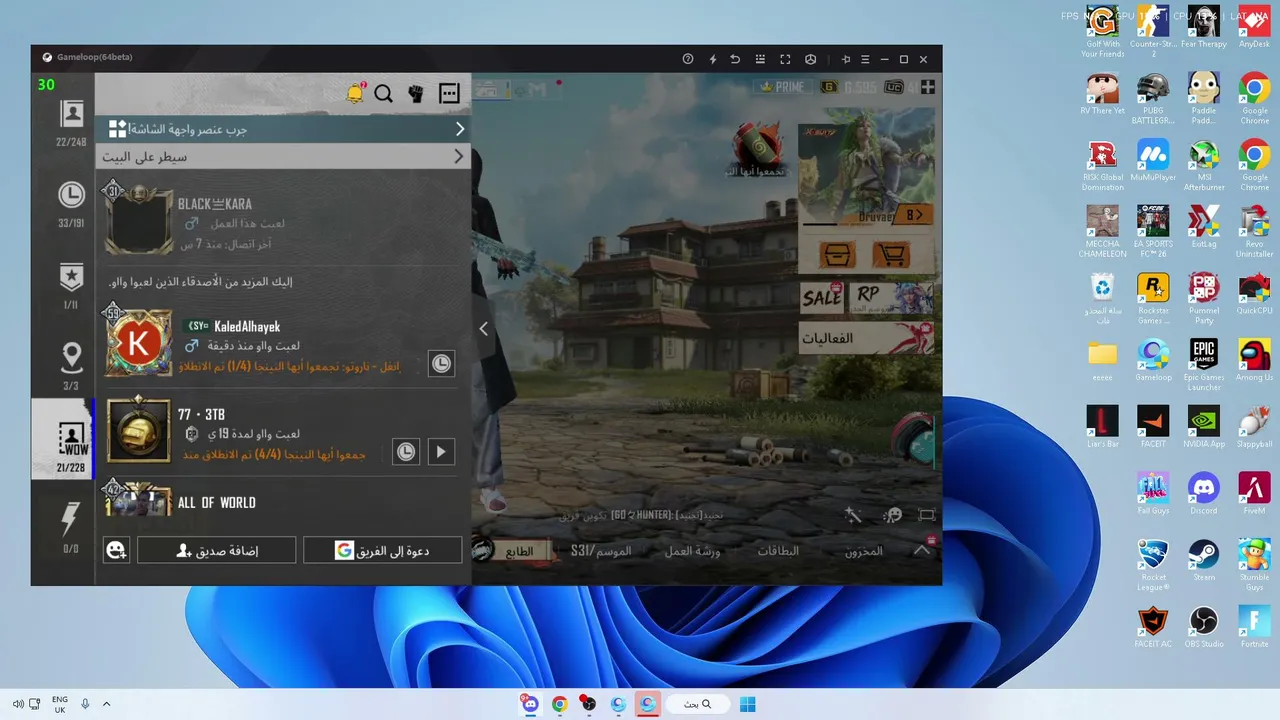Open the Gameloop user account icon
1280x720 pixels.
tap(810, 59)
